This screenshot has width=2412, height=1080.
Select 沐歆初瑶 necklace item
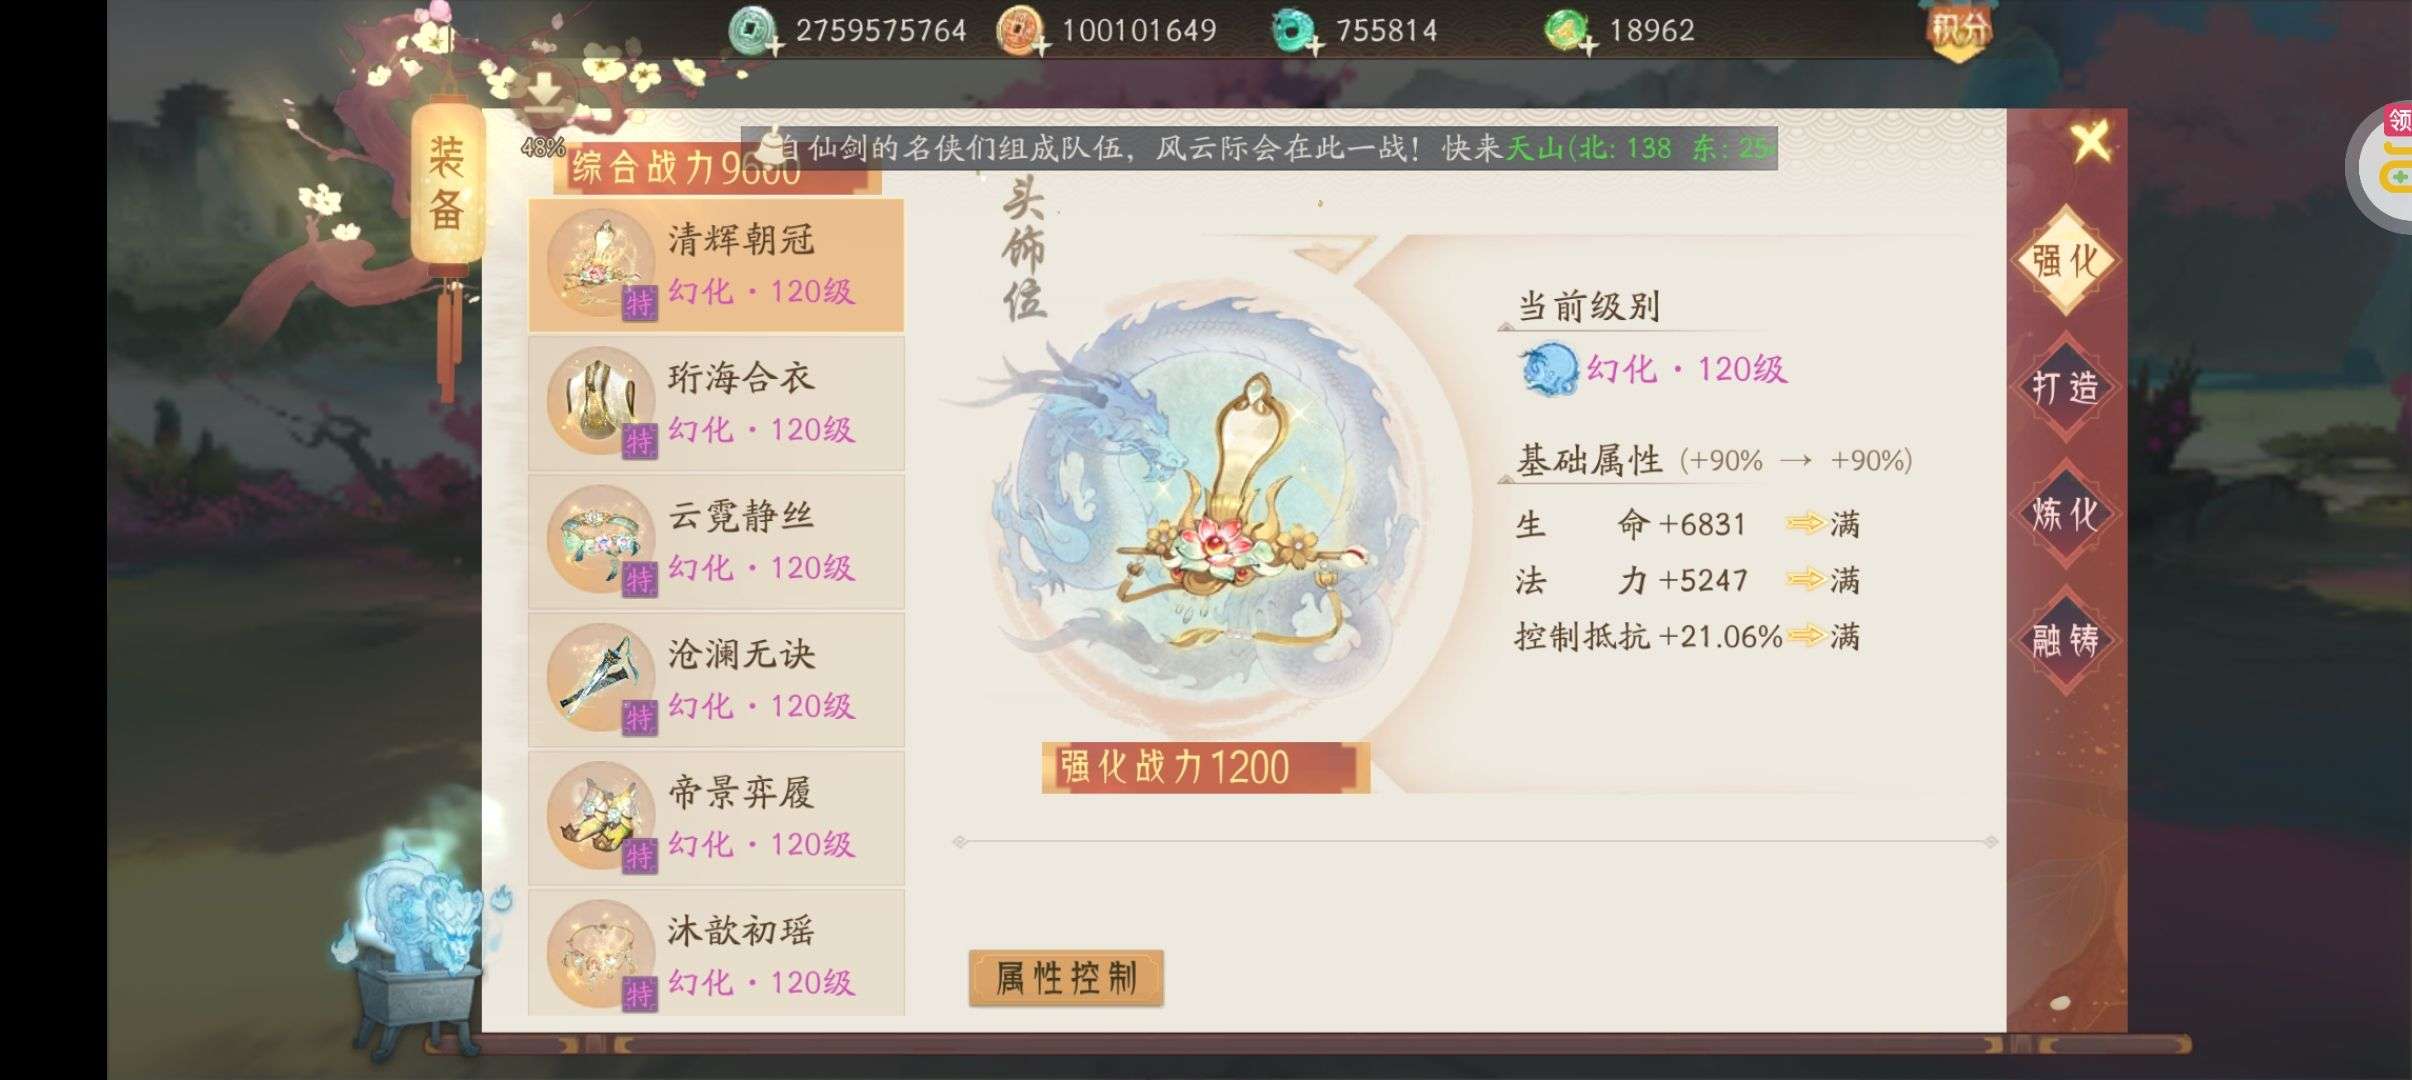tap(716, 953)
